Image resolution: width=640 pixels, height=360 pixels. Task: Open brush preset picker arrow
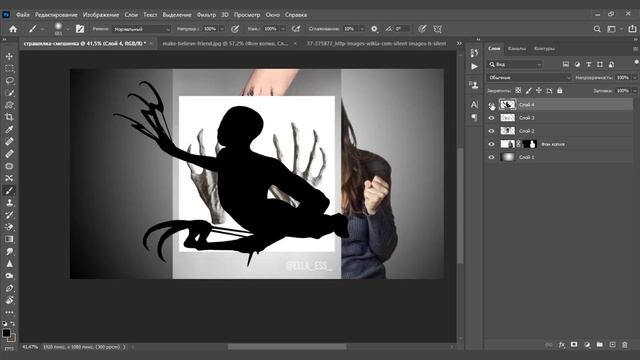[x=68, y=29]
